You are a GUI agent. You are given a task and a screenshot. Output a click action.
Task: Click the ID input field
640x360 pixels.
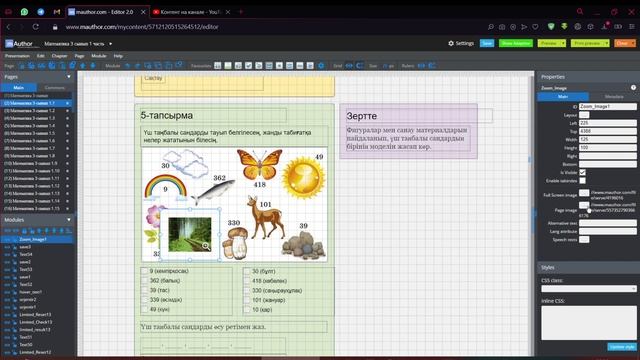click(608, 107)
